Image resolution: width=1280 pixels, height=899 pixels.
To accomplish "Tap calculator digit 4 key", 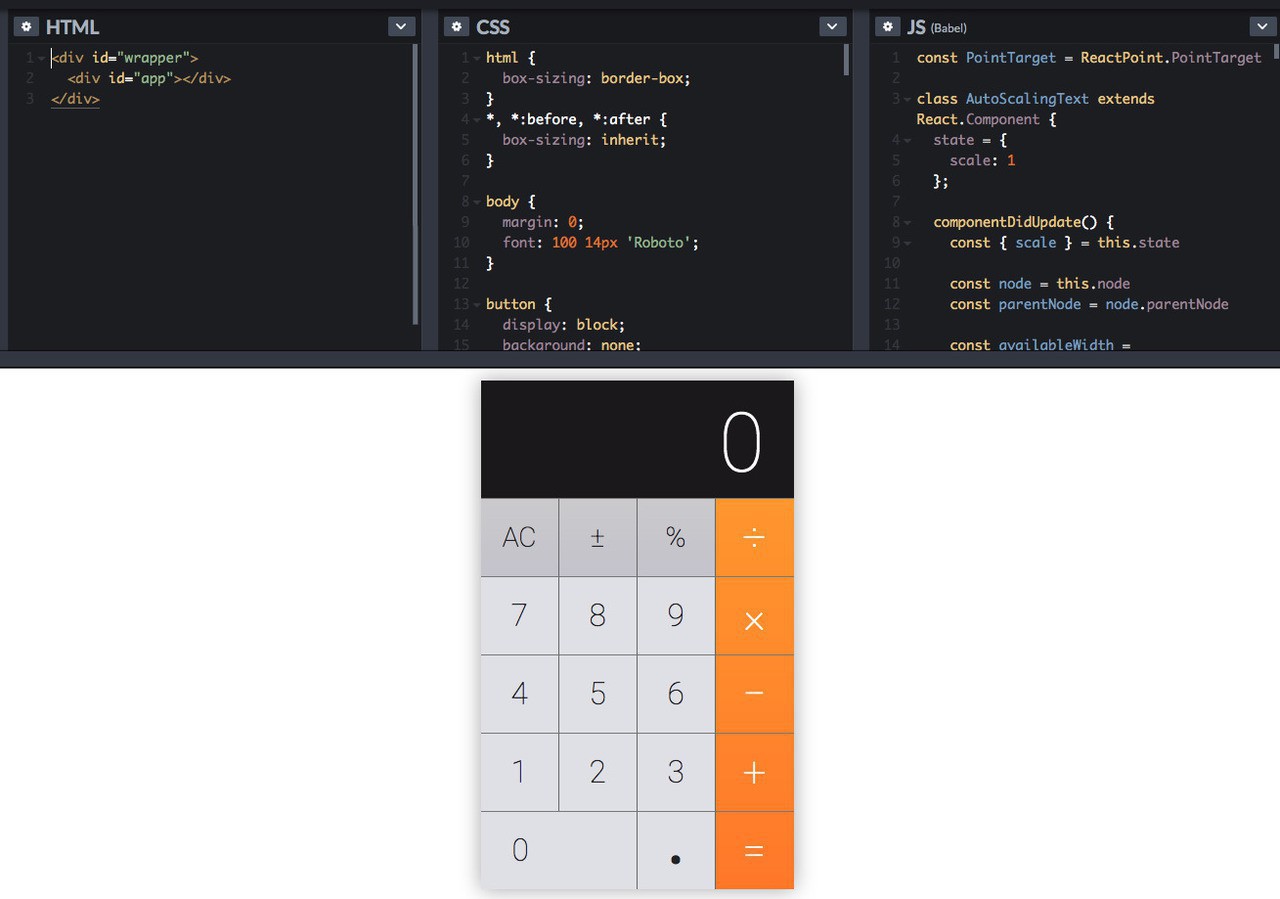I will coord(519,694).
